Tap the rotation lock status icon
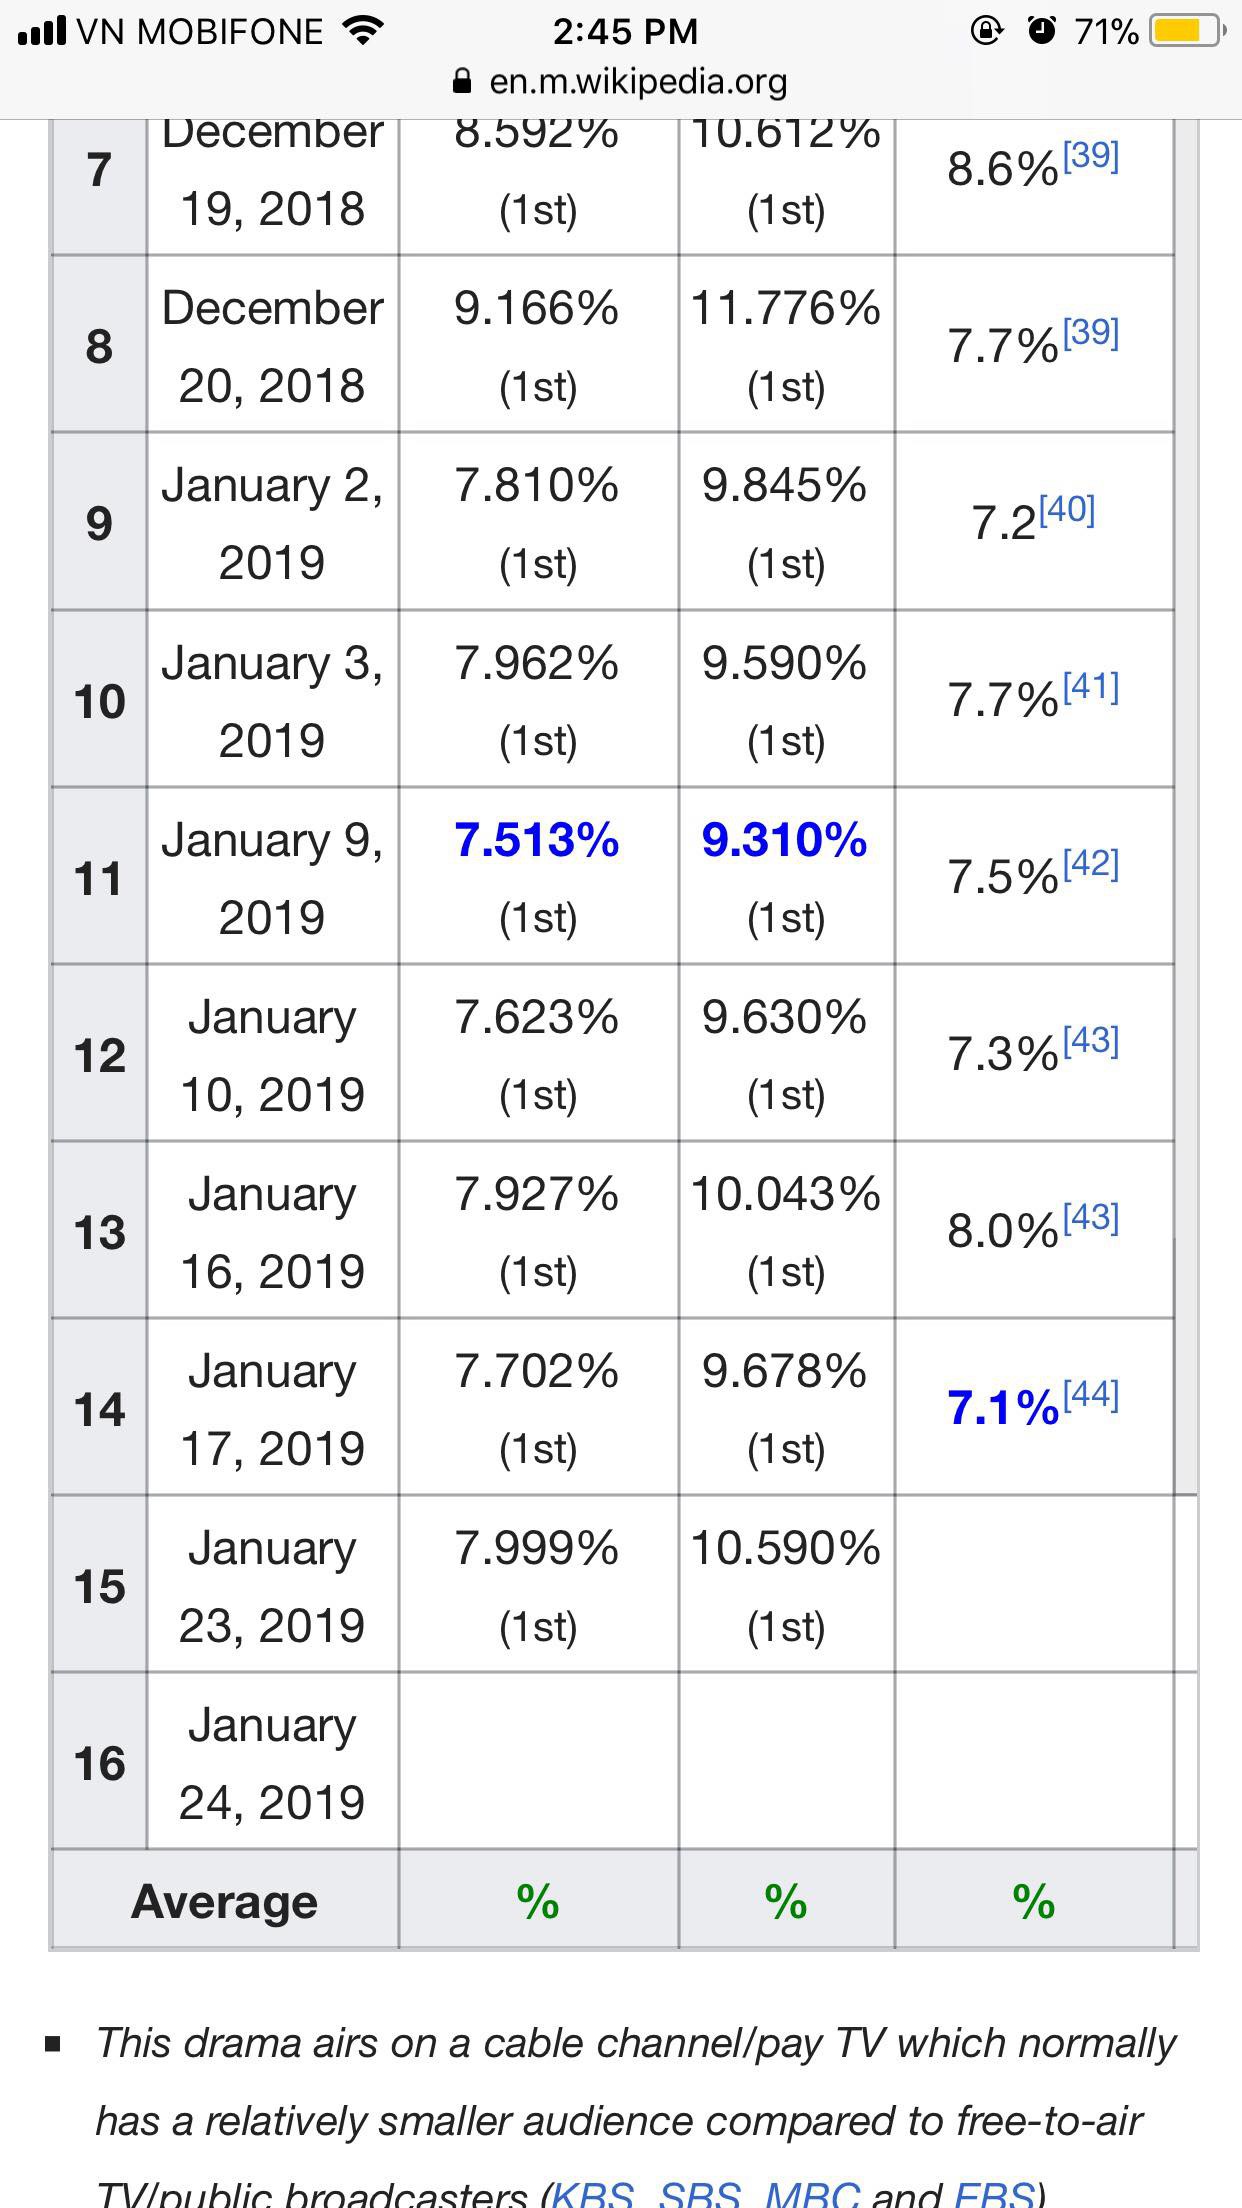Screen dimensions: 1242x2208 point(986,31)
